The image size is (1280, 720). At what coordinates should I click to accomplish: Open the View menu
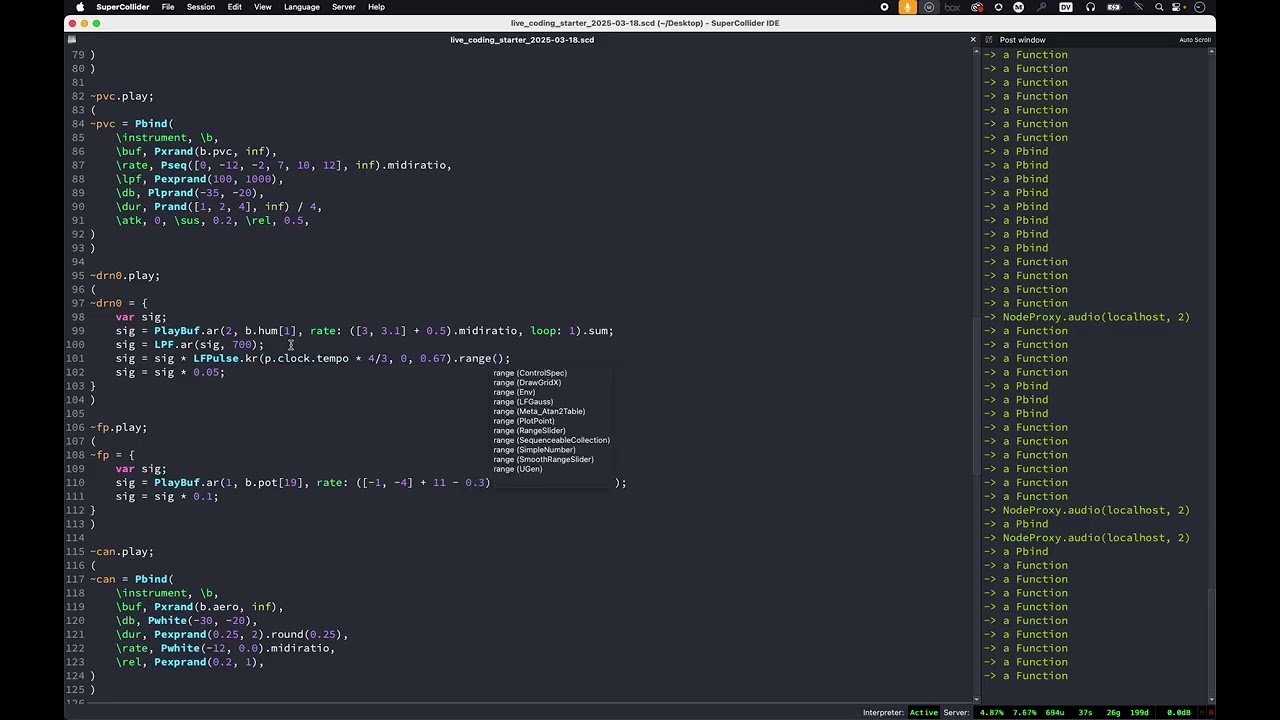click(263, 7)
